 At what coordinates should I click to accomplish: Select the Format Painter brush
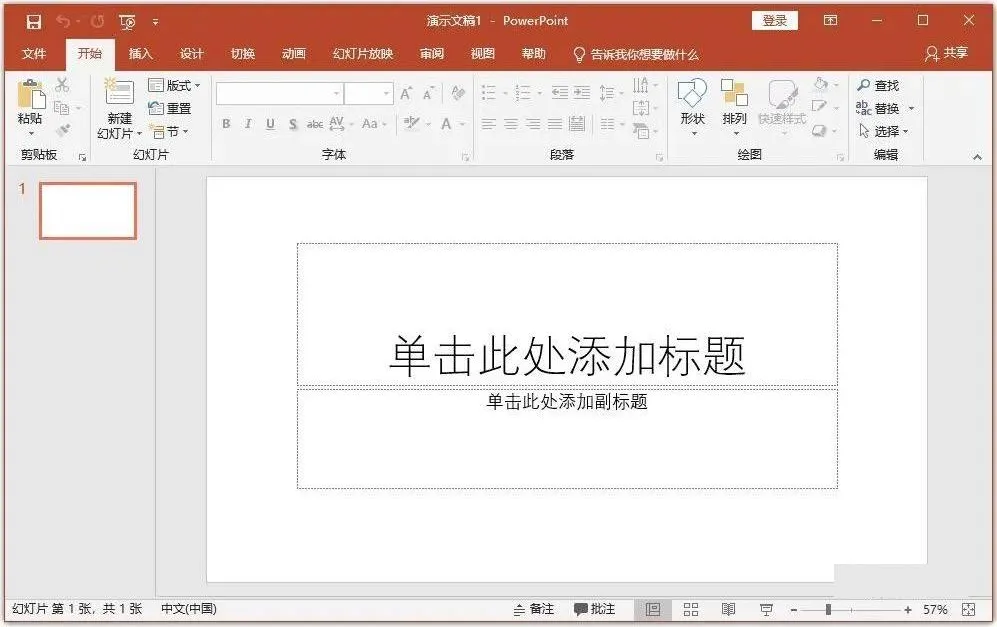[x=62, y=130]
